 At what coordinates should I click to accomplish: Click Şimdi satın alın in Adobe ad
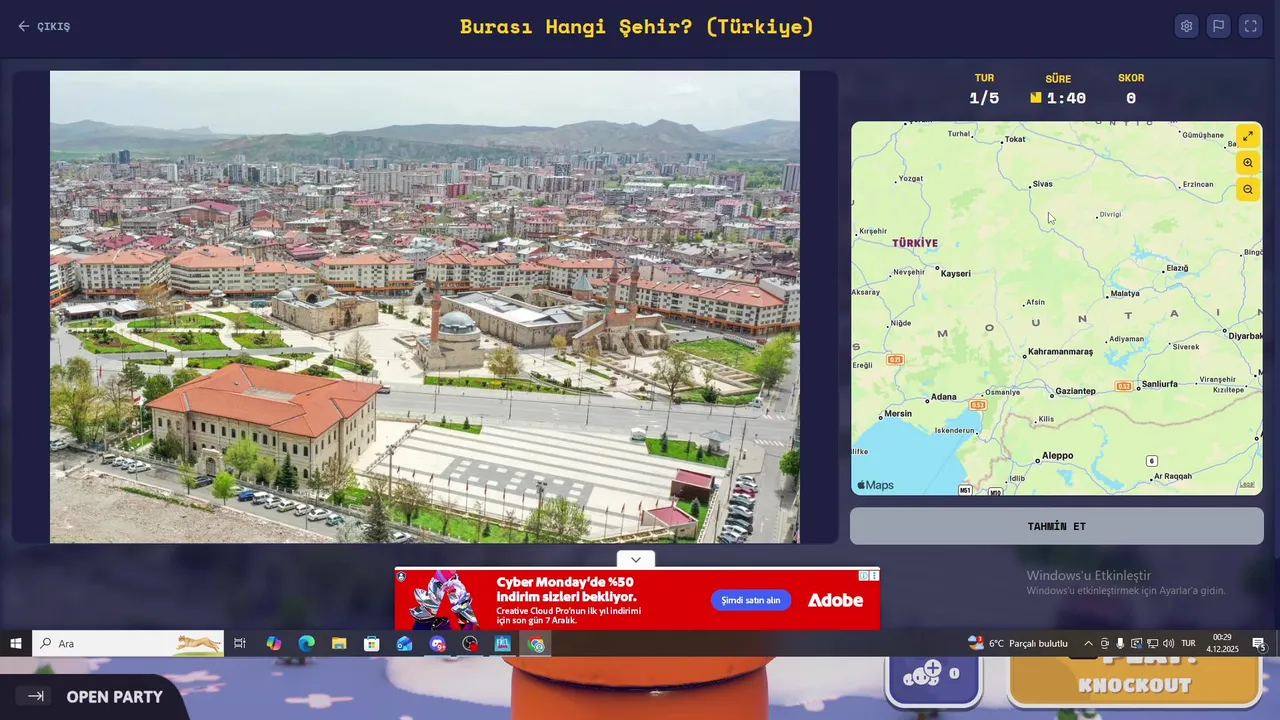pos(751,600)
